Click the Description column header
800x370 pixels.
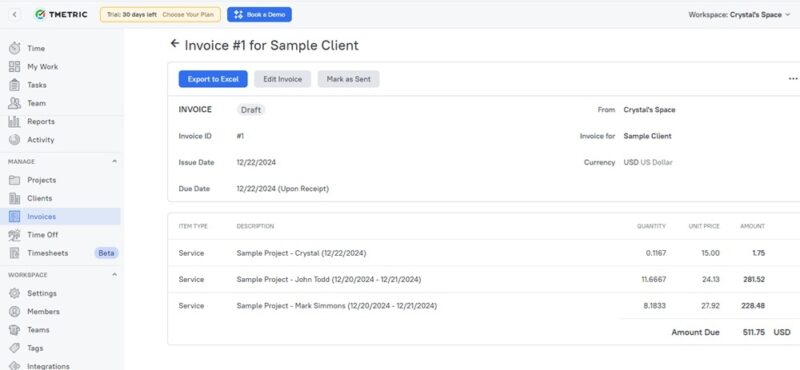255,226
